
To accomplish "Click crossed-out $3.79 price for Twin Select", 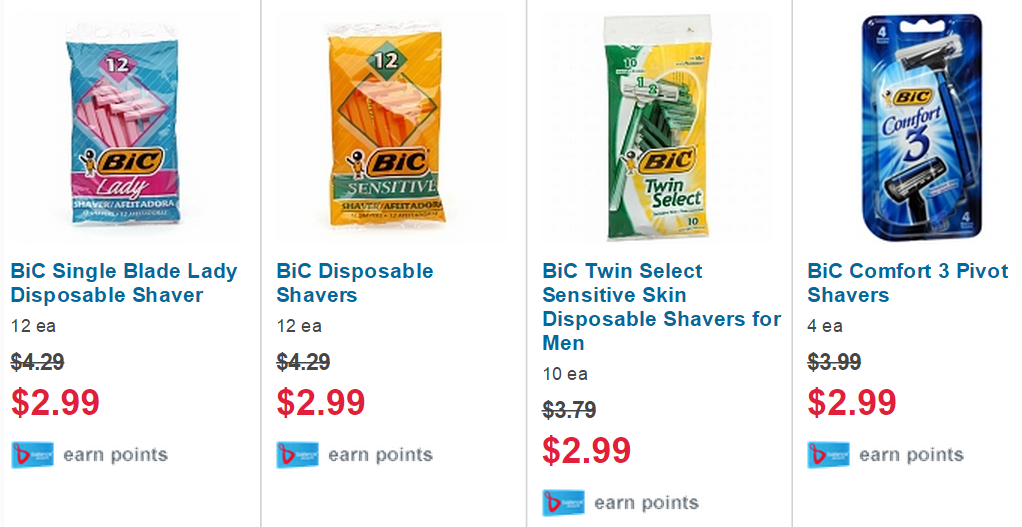I will [x=569, y=410].
